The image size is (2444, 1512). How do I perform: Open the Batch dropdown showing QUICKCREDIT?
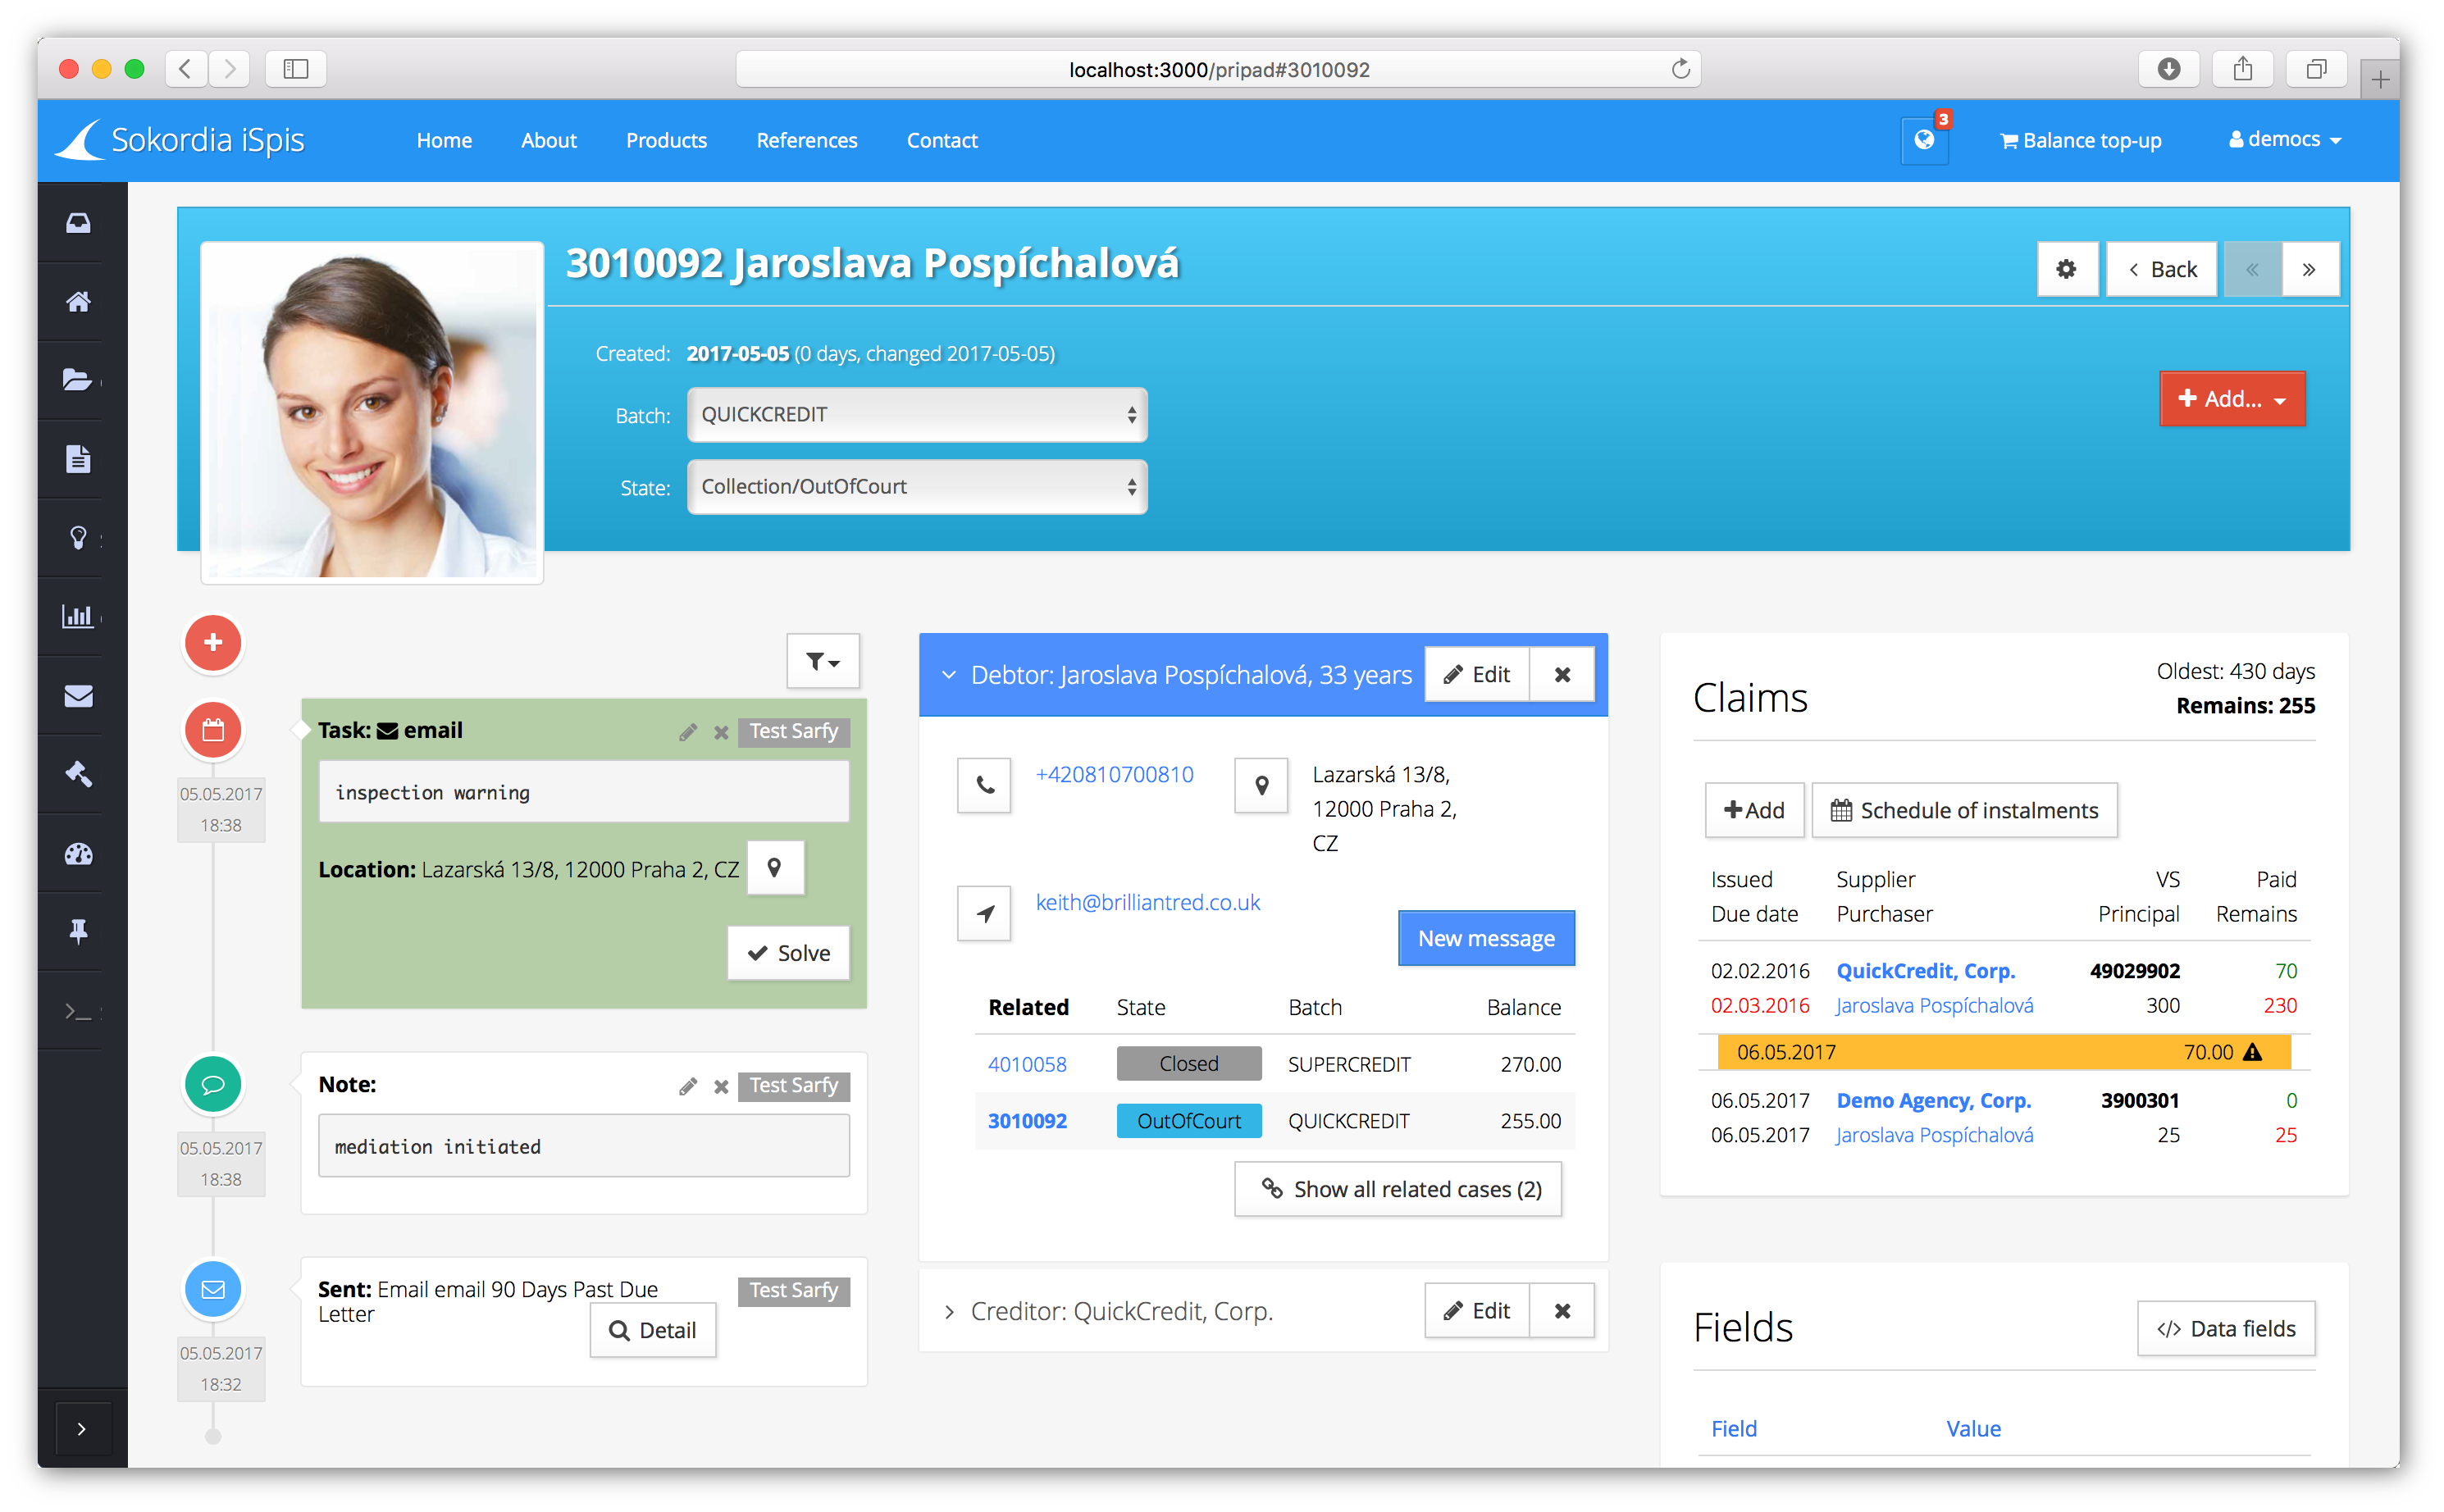pyautogui.click(x=918, y=414)
